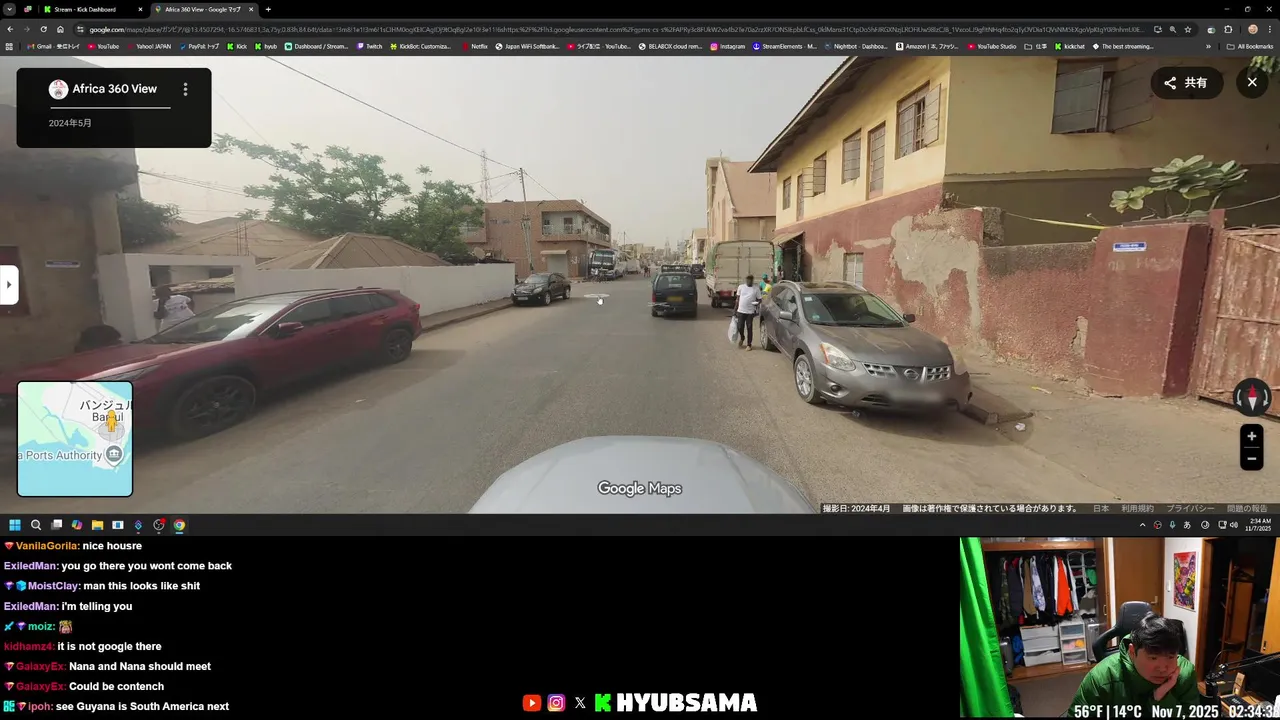Show hidden bookmarks with the chevron
The width and height of the screenshot is (1280, 720).
(1208, 46)
